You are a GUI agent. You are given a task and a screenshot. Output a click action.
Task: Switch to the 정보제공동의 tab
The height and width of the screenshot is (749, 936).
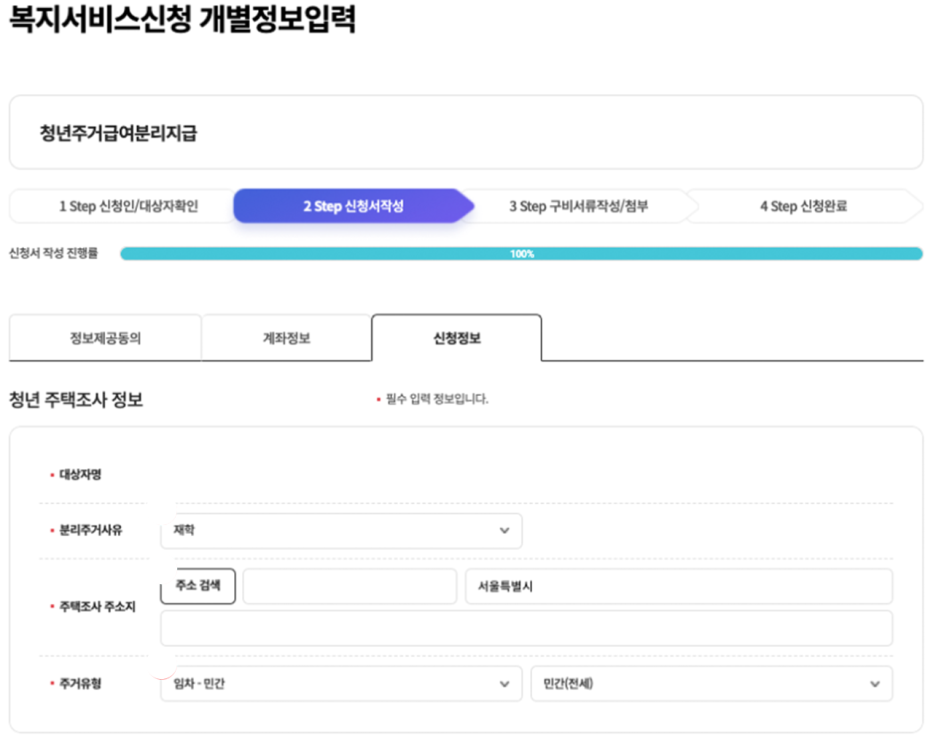tap(105, 337)
